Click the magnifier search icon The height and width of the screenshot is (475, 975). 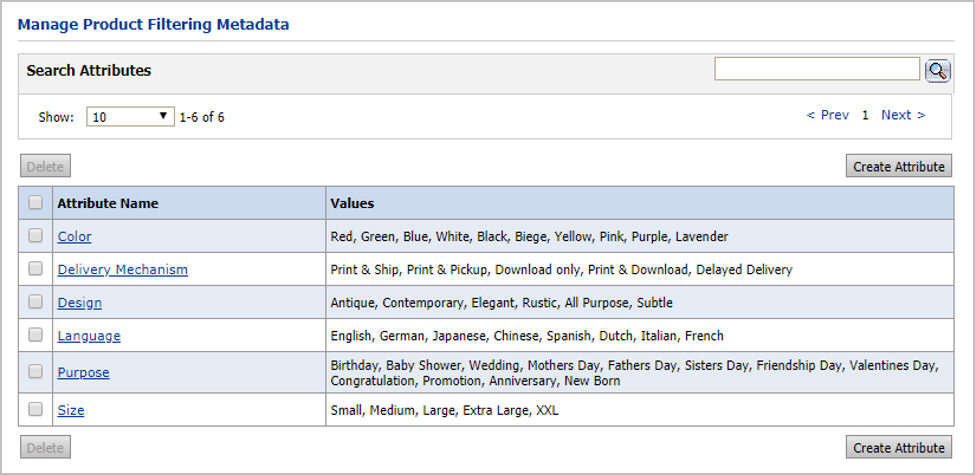pyautogui.click(x=937, y=70)
